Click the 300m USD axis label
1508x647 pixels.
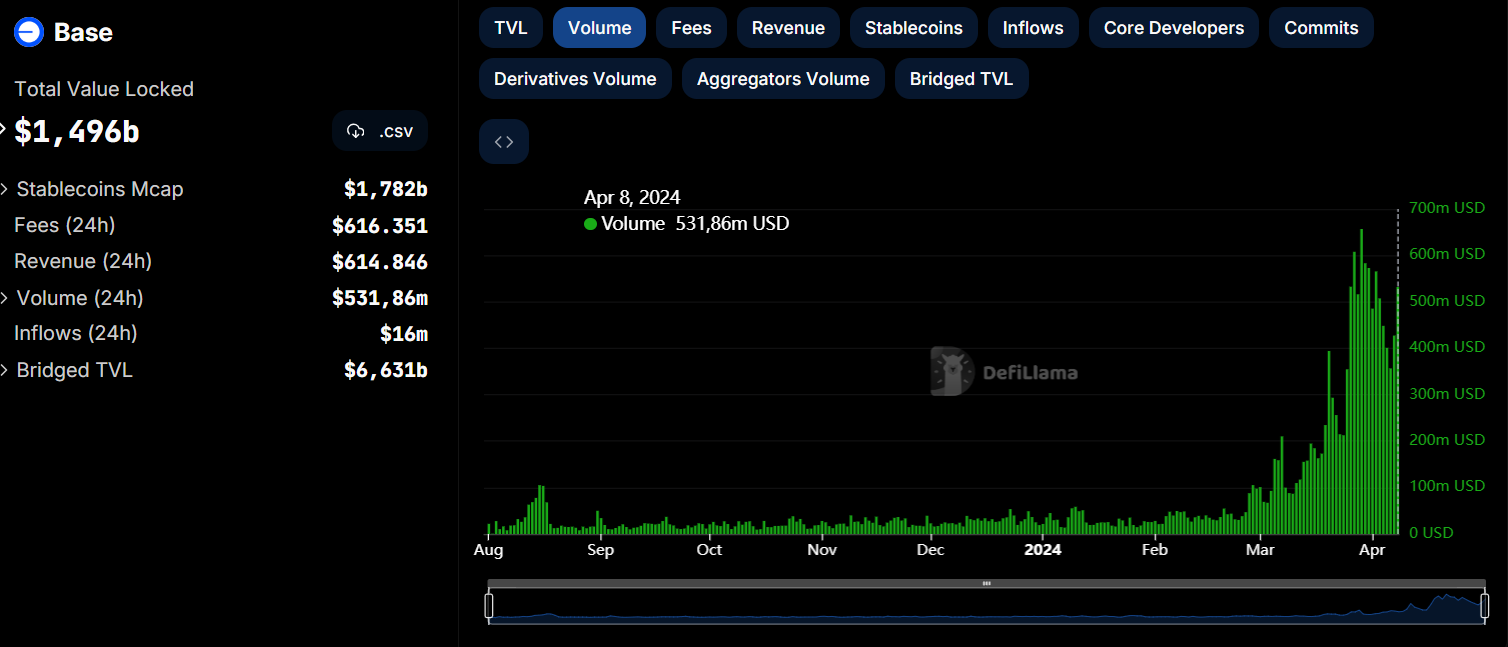[1447, 393]
